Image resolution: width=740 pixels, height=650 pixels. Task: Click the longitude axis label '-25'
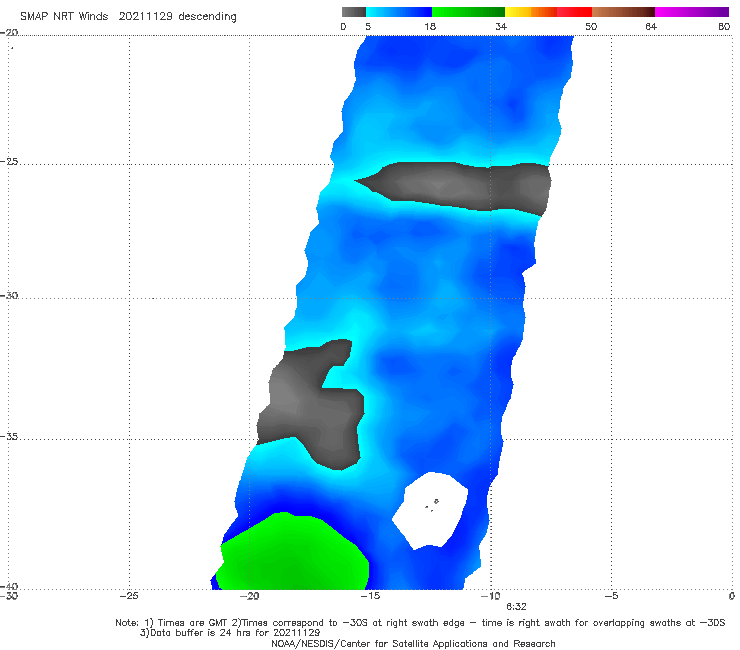[129, 596]
